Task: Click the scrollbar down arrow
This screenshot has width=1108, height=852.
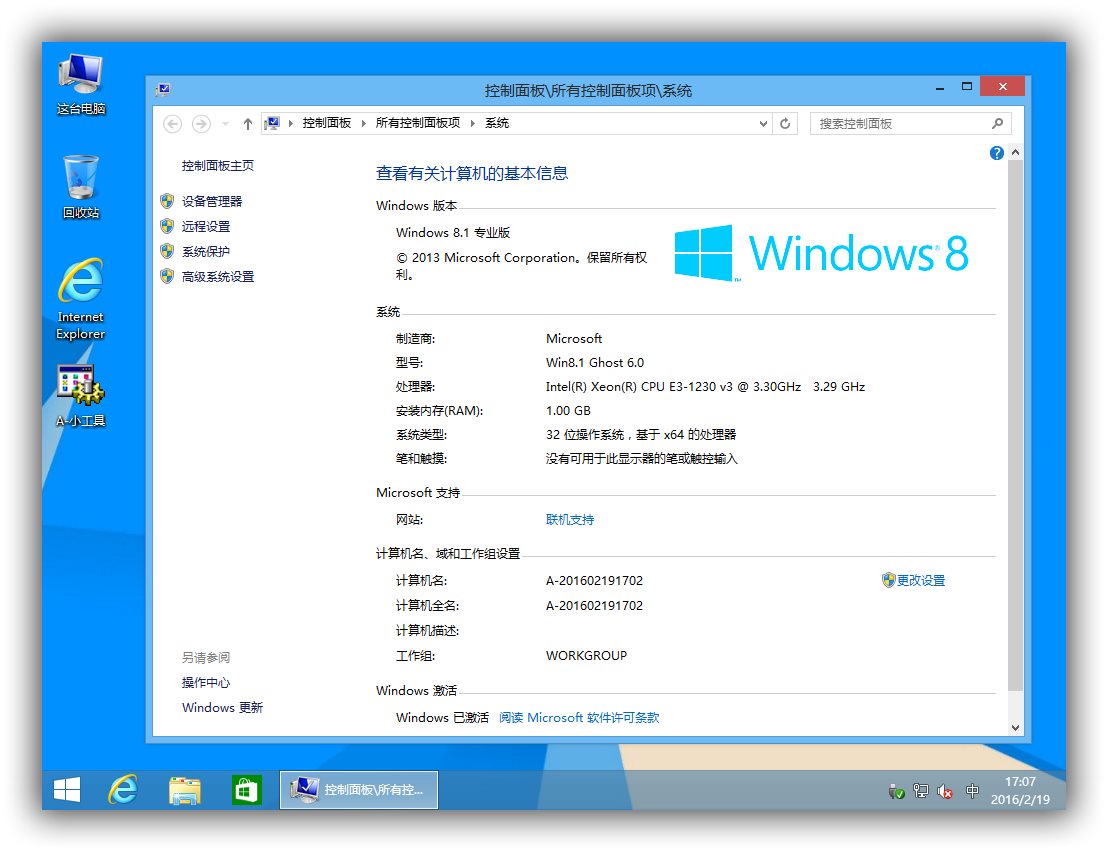Action: [x=1015, y=727]
